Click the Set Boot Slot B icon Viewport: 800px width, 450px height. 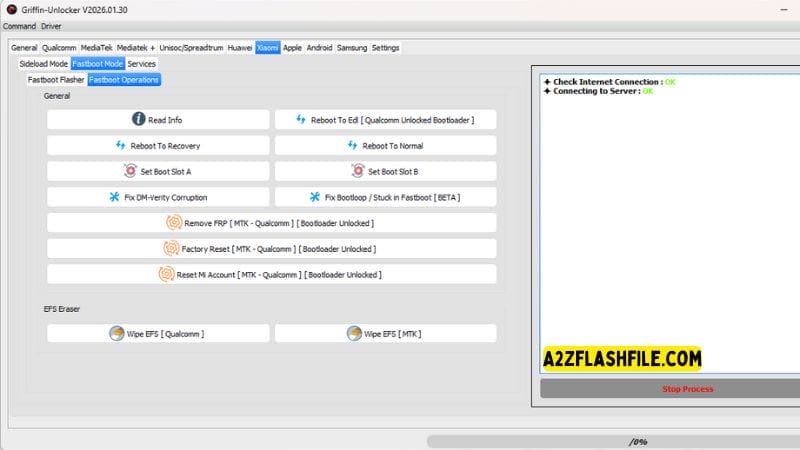(x=358, y=170)
